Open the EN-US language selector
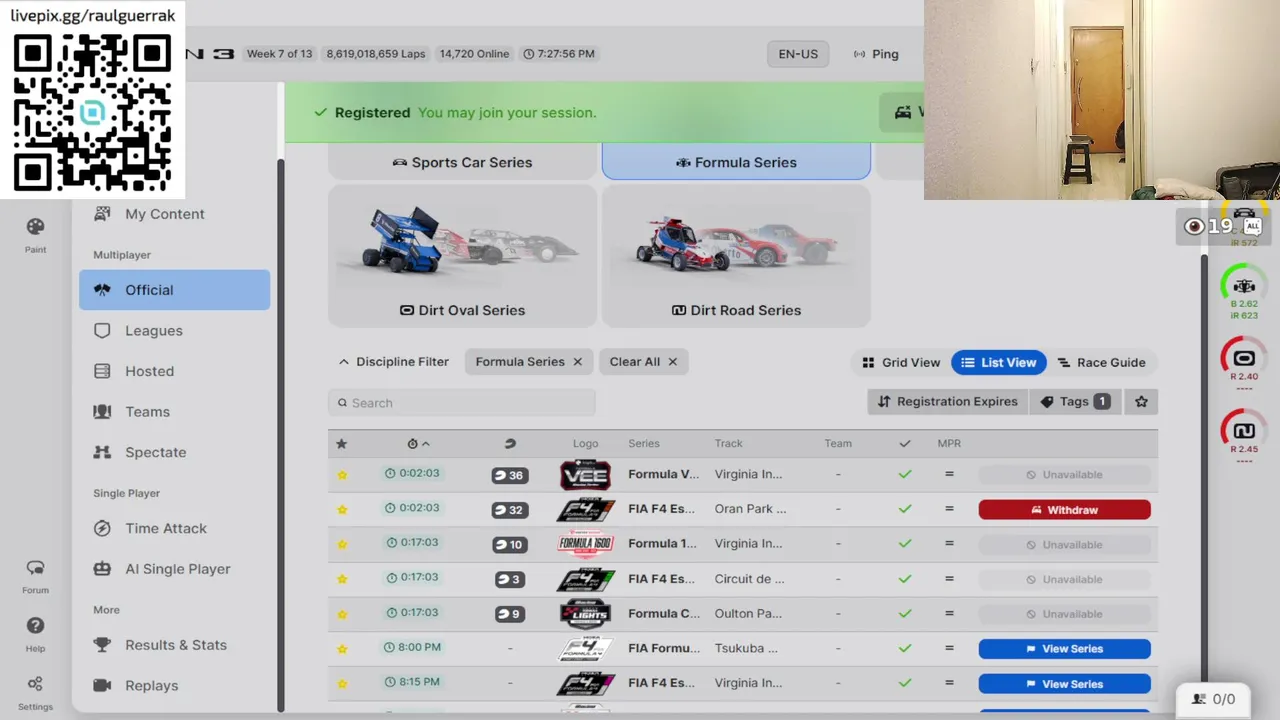 tap(798, 54)
